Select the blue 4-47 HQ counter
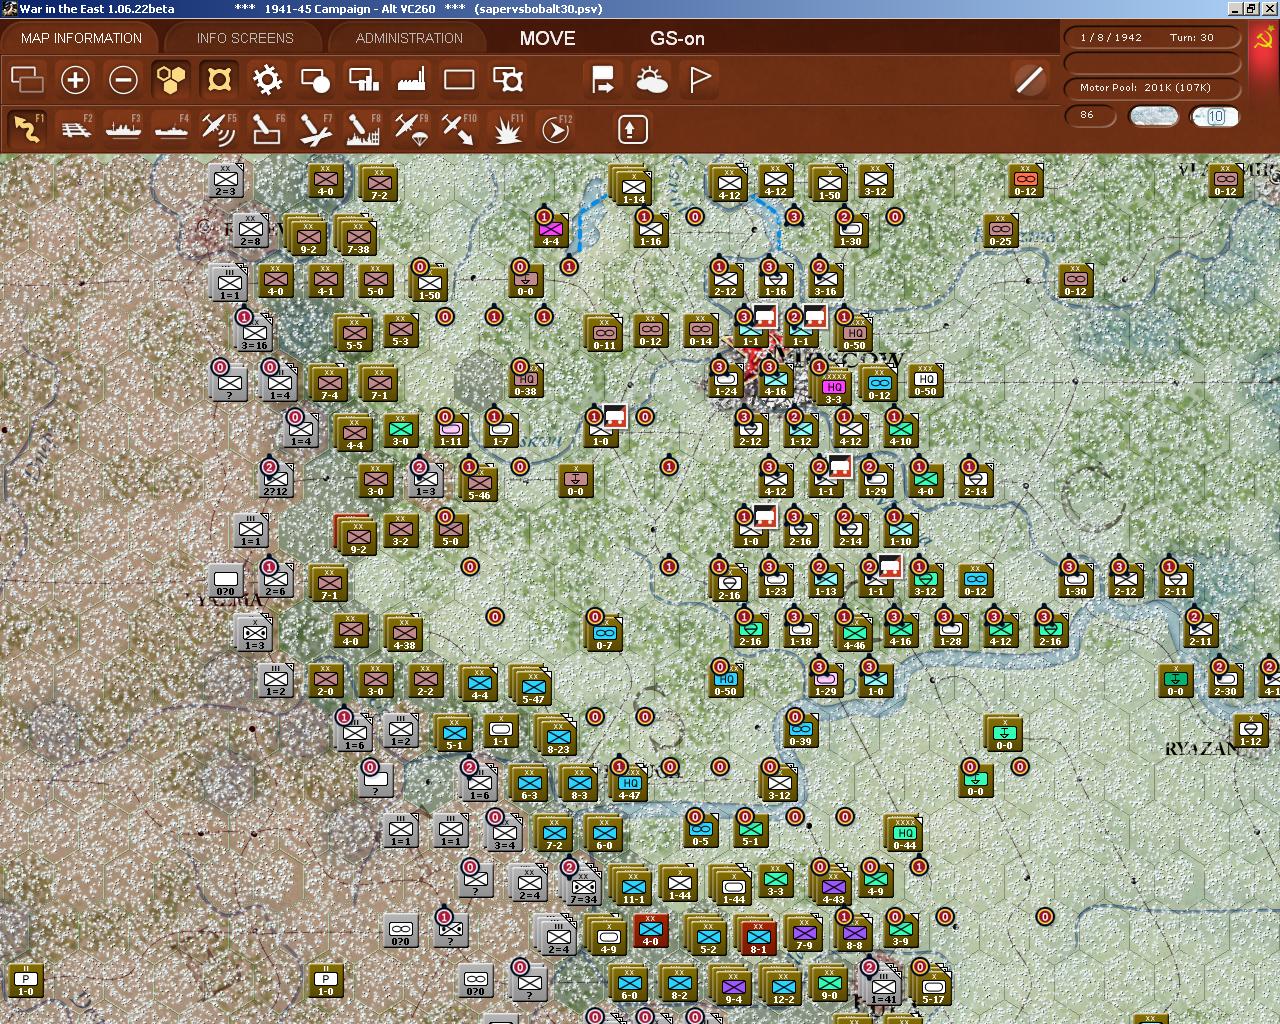This screenshot has height=1024, width=1280. 629,785
